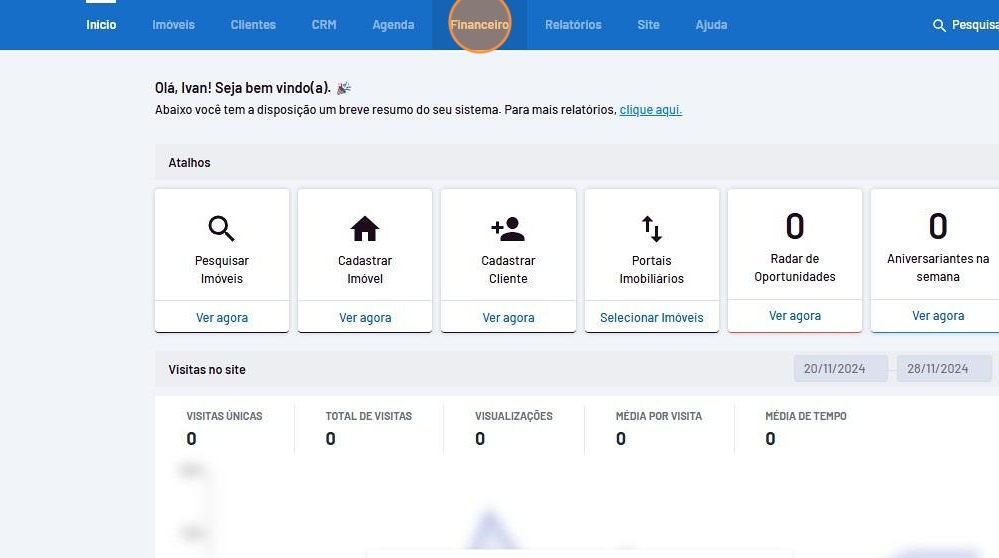Open the Financeiro menu

pos(479,25)
